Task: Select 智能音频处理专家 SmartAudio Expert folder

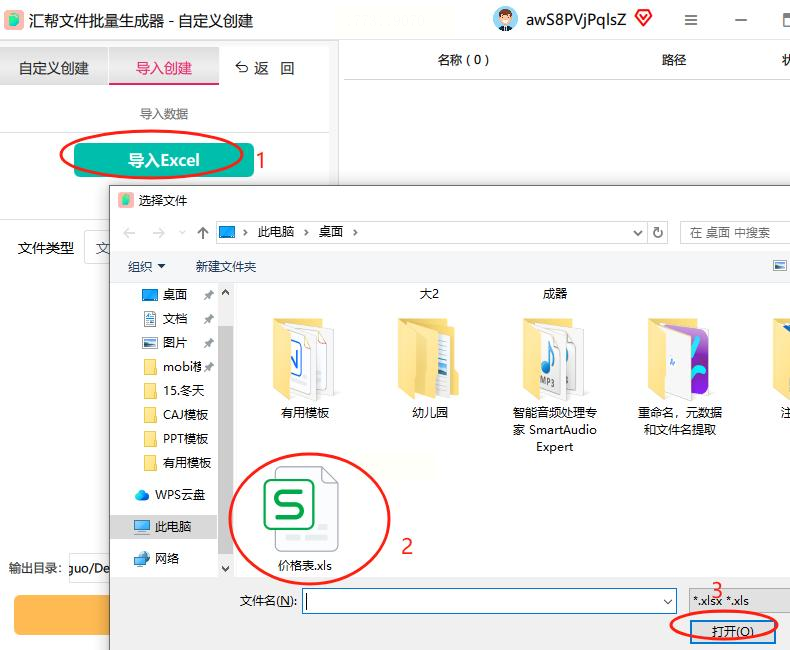Action: pos(554,385)
